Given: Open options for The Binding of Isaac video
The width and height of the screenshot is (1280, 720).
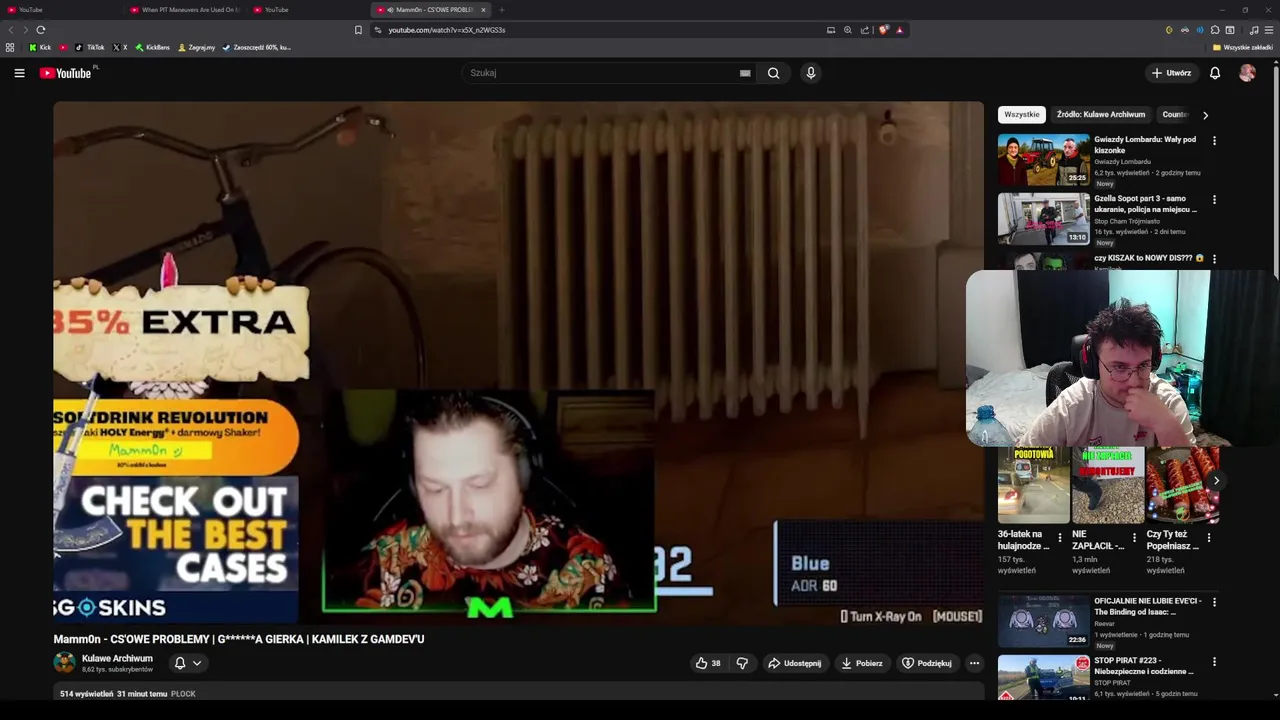Looking at the screenshot, I should tap(1214, 602).
